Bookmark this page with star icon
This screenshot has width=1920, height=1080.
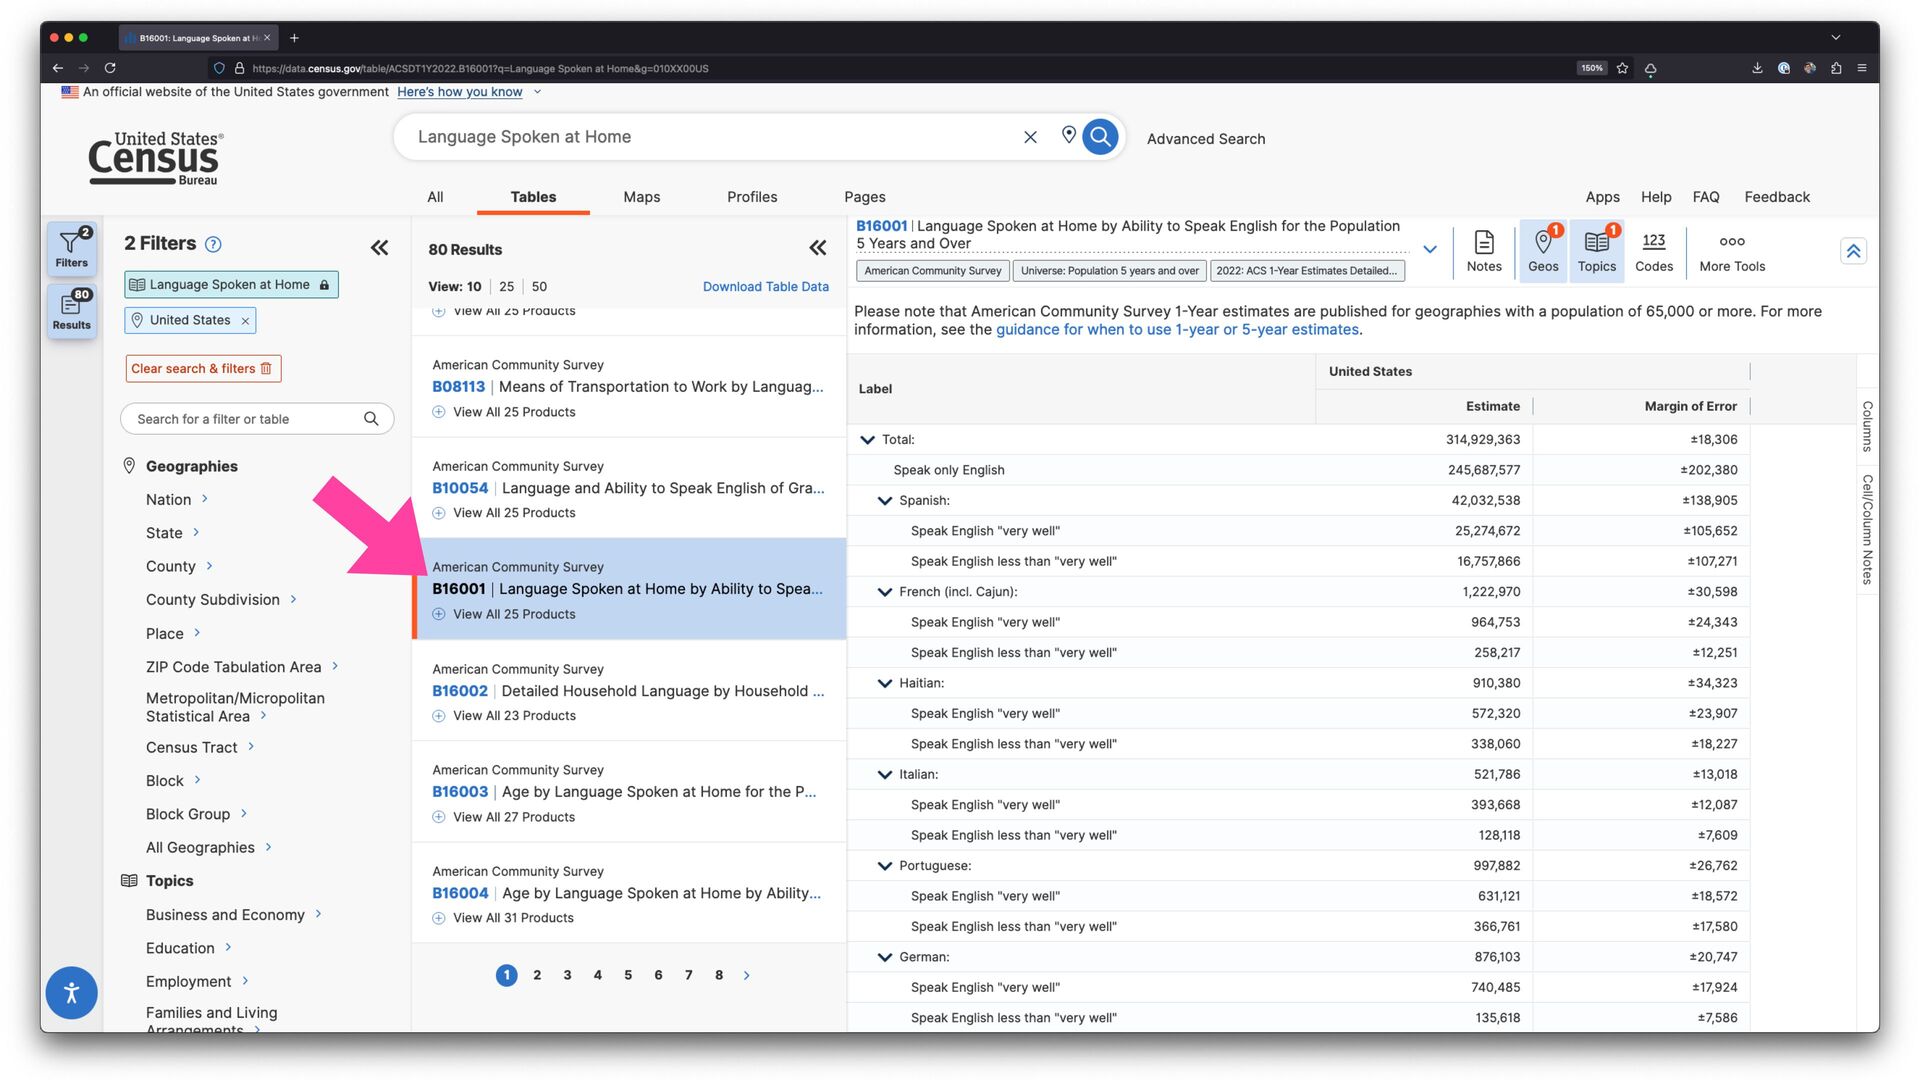[x=1622, y=68]
